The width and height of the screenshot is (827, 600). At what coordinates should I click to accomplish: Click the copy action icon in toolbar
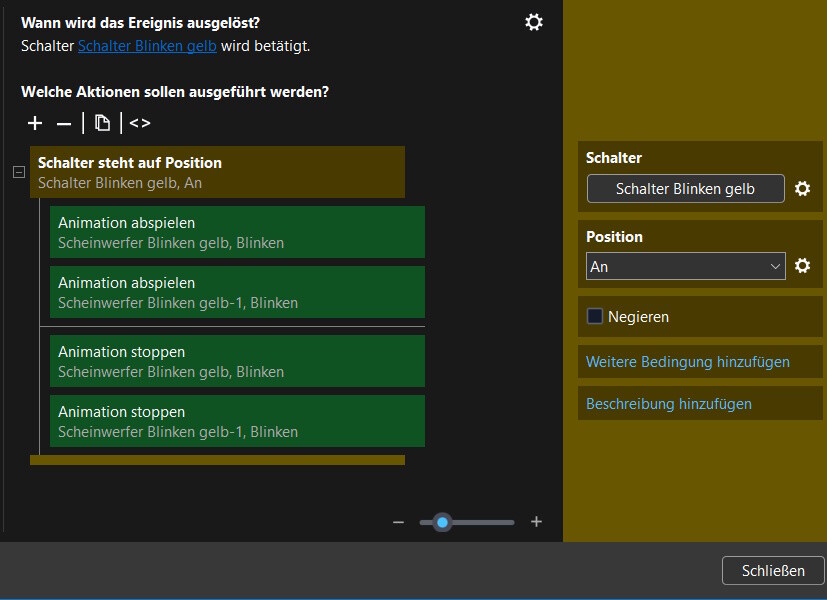(x=102, y=123)
